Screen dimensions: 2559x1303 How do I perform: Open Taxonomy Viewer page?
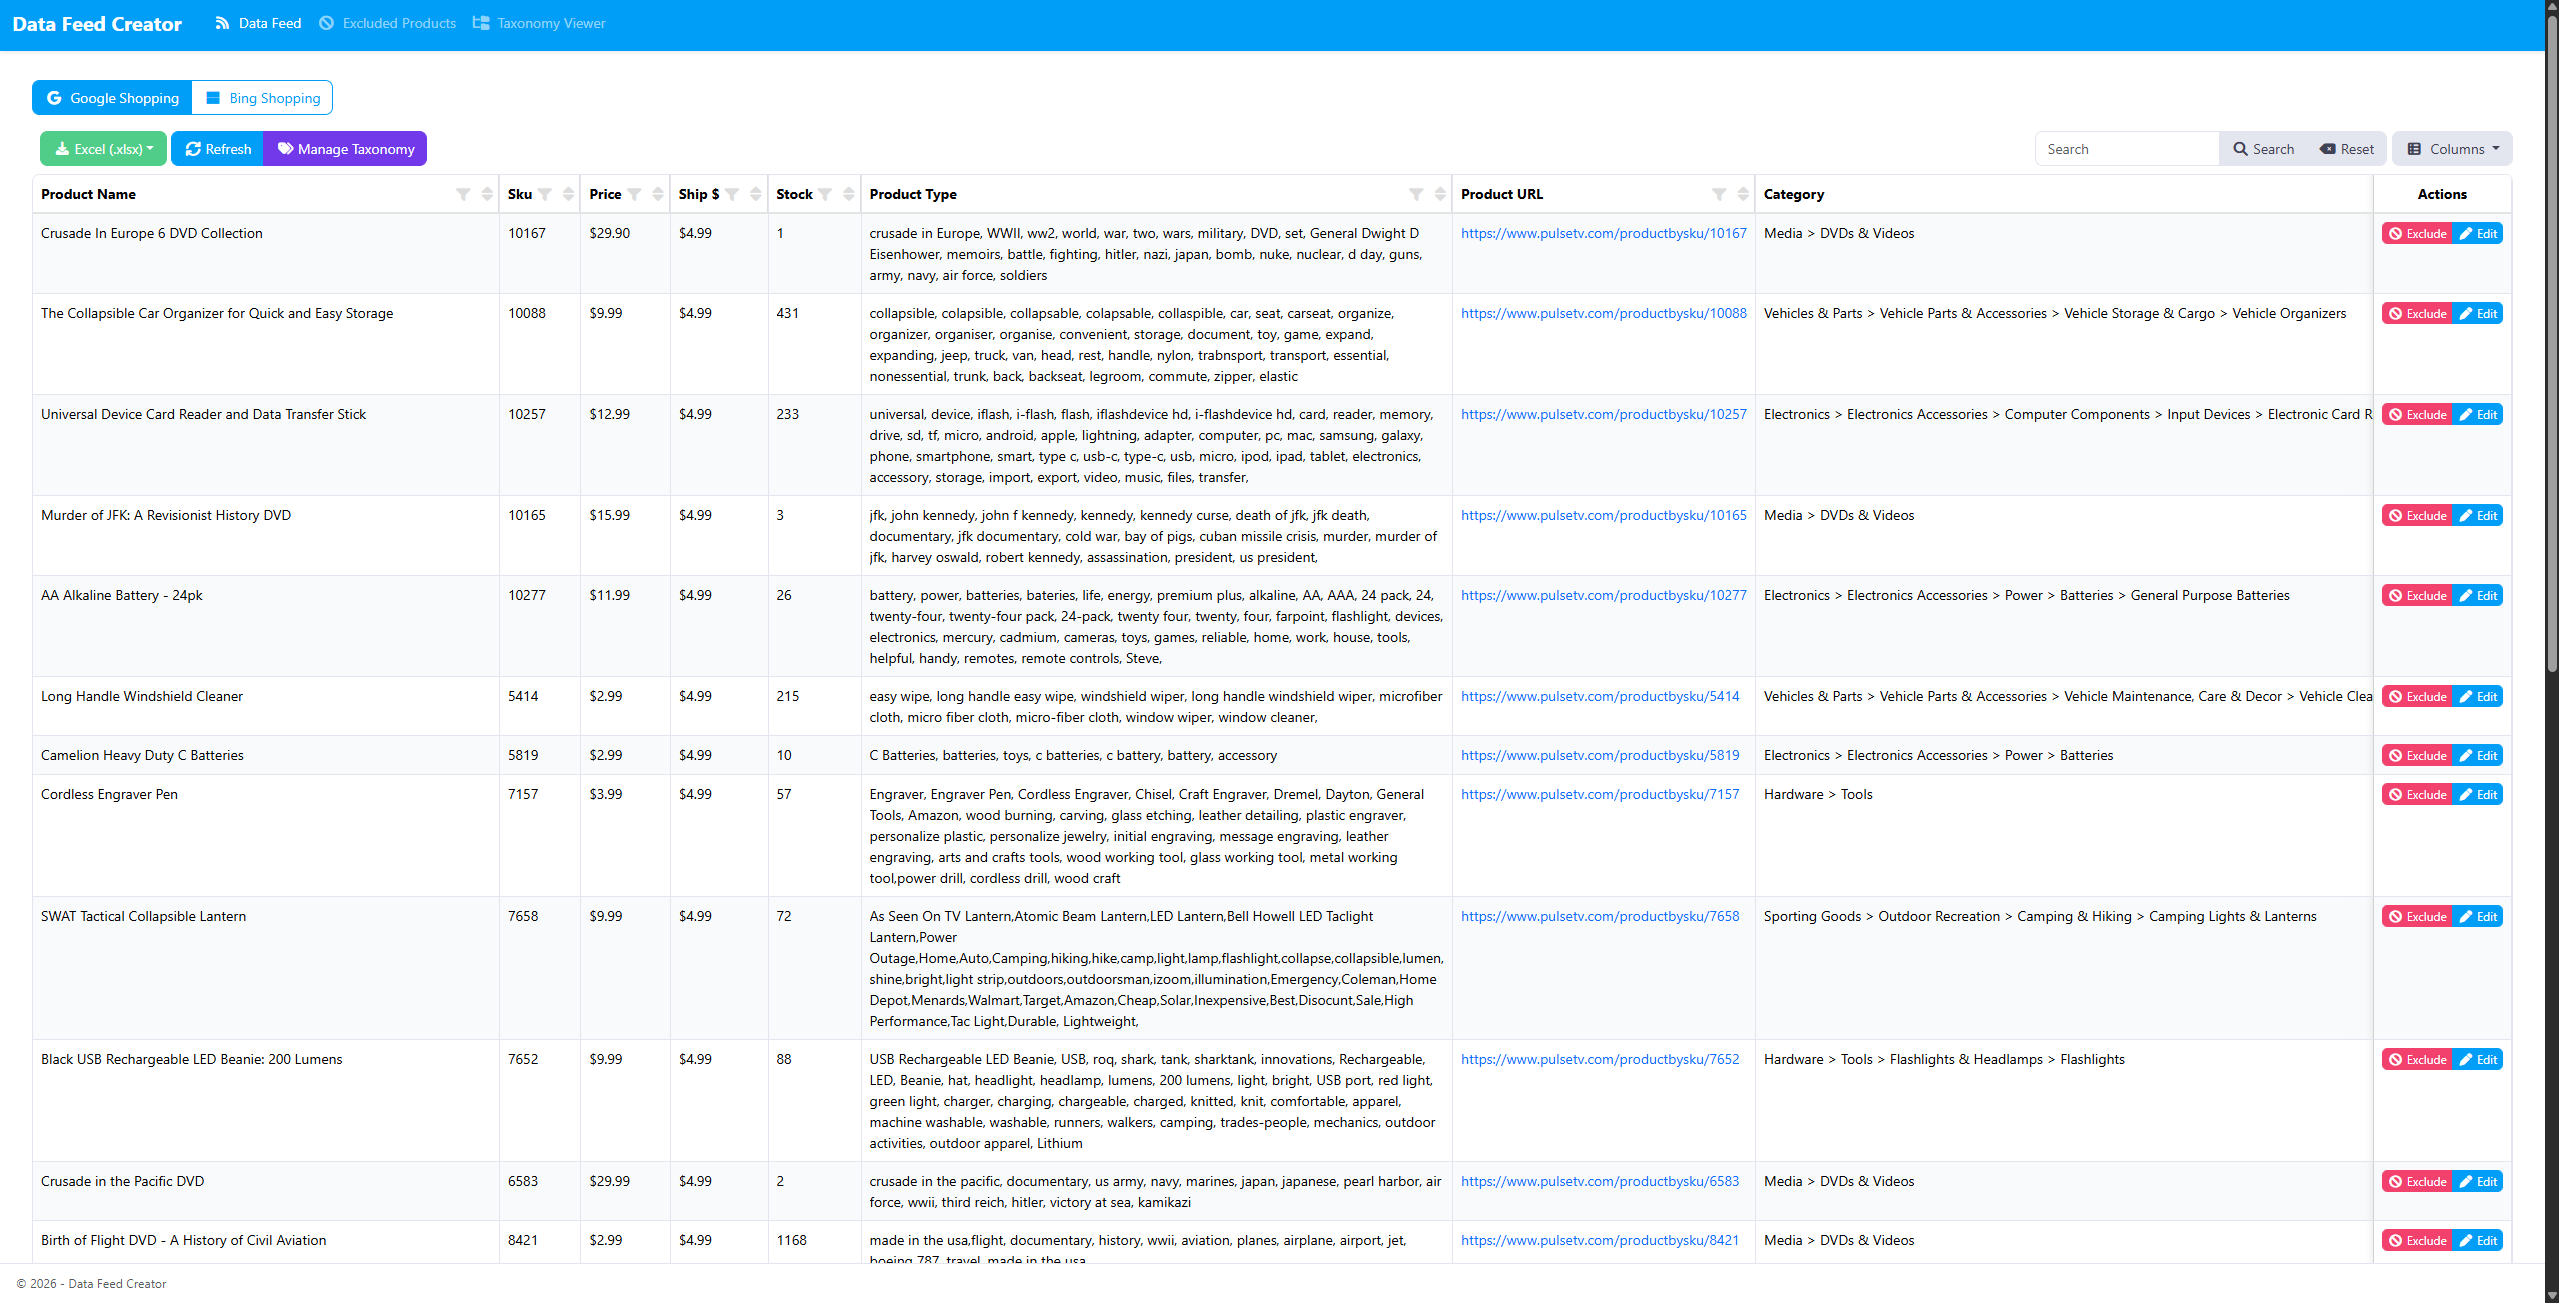click(x=539, y=23)
